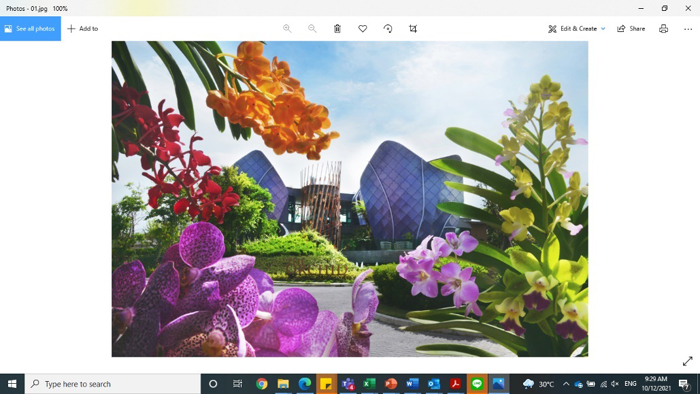Rotate the photo using rotate icon
700x394 pixels.
[x=388, y=29]
